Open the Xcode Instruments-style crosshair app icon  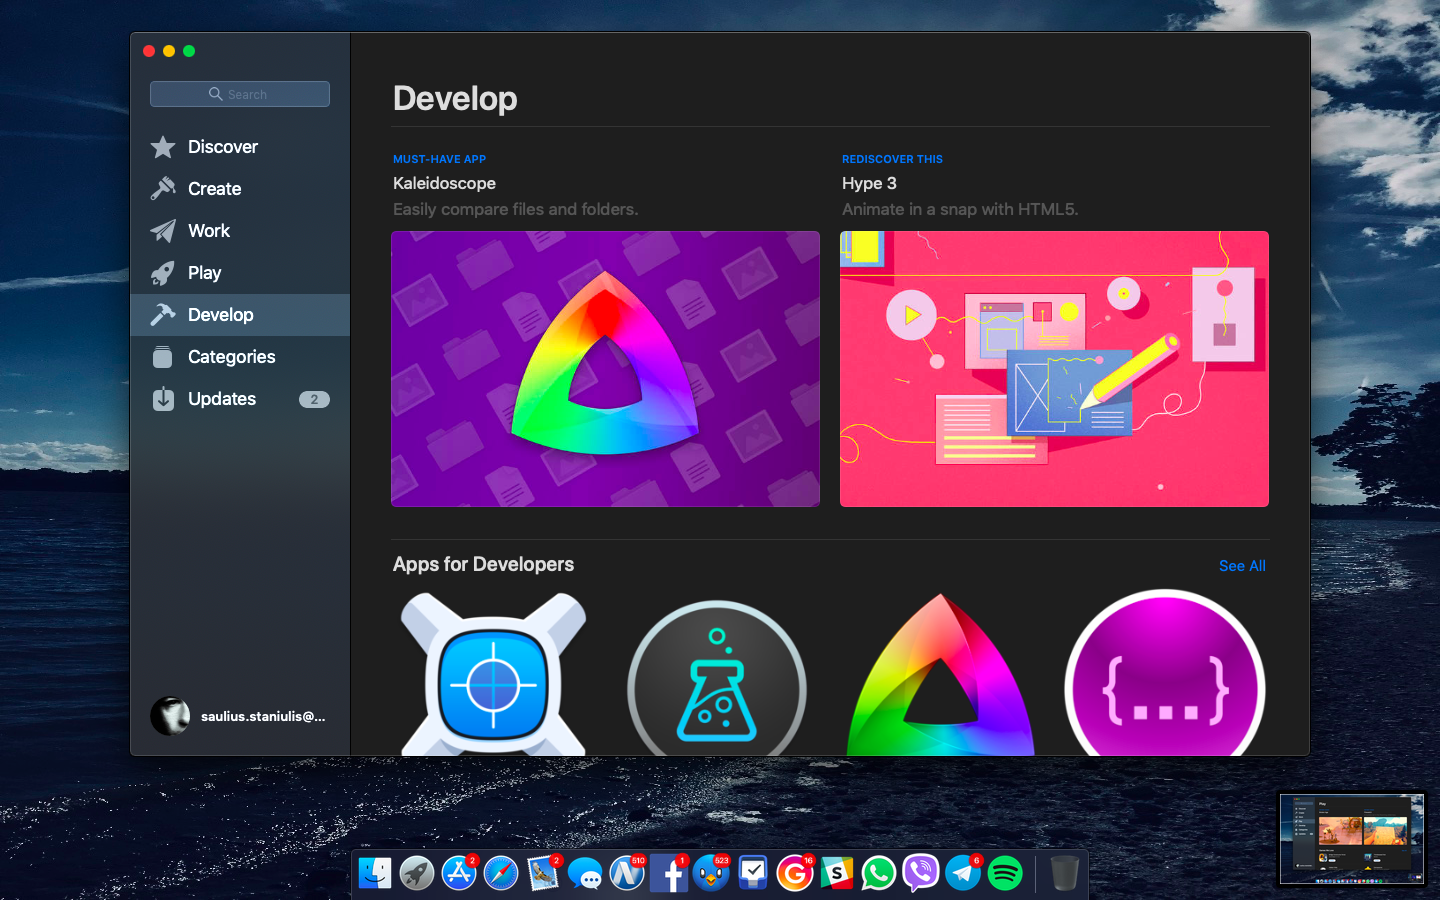(493, 680)
